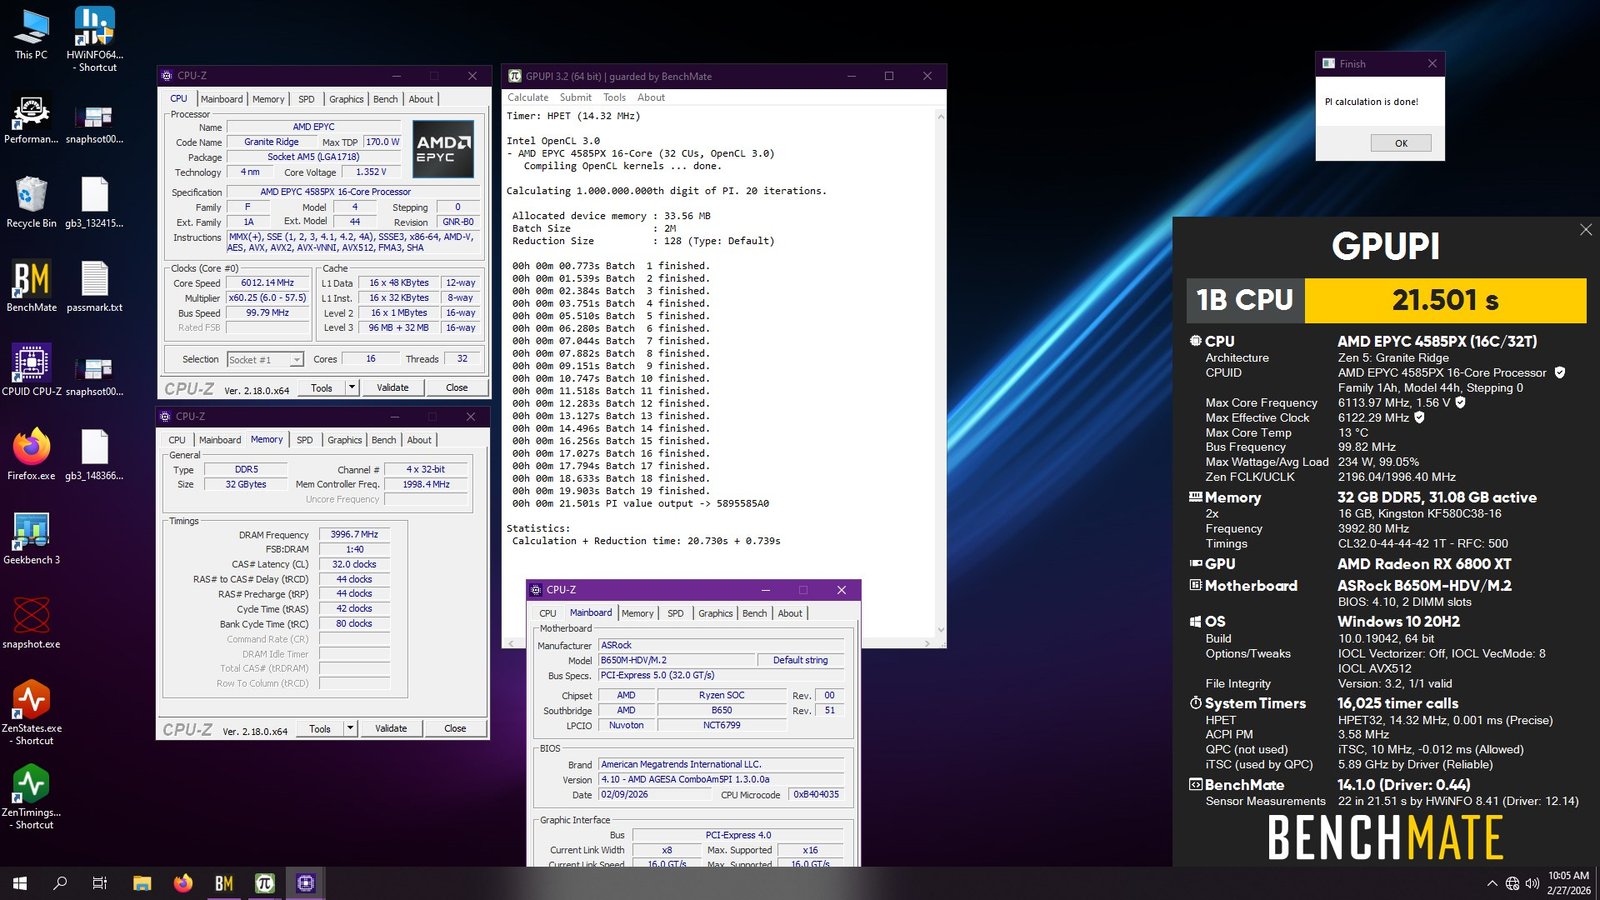Viewport: 1600px width, 900px height.
Task: Open the Recycle Bin on the desktop
Action: point(31,196)
